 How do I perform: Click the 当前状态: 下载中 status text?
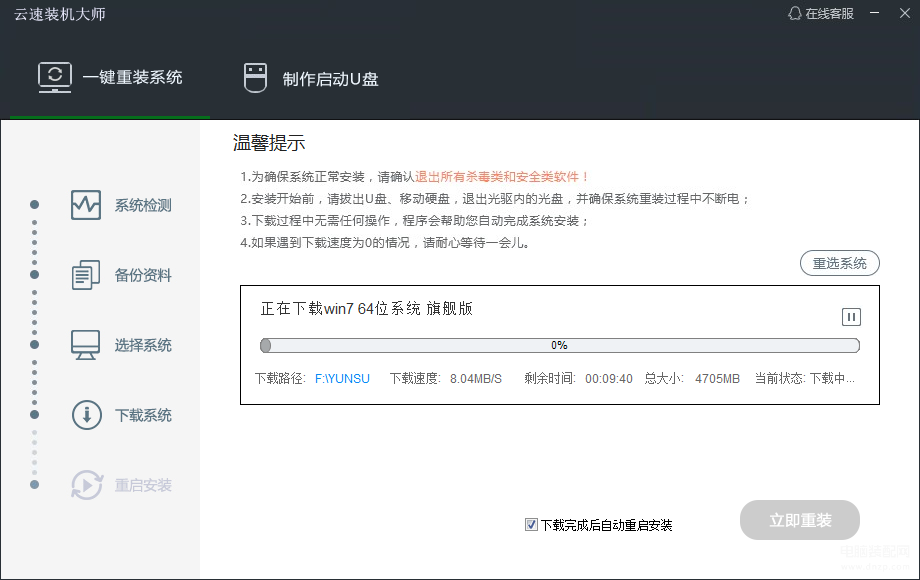coord(804,379)
